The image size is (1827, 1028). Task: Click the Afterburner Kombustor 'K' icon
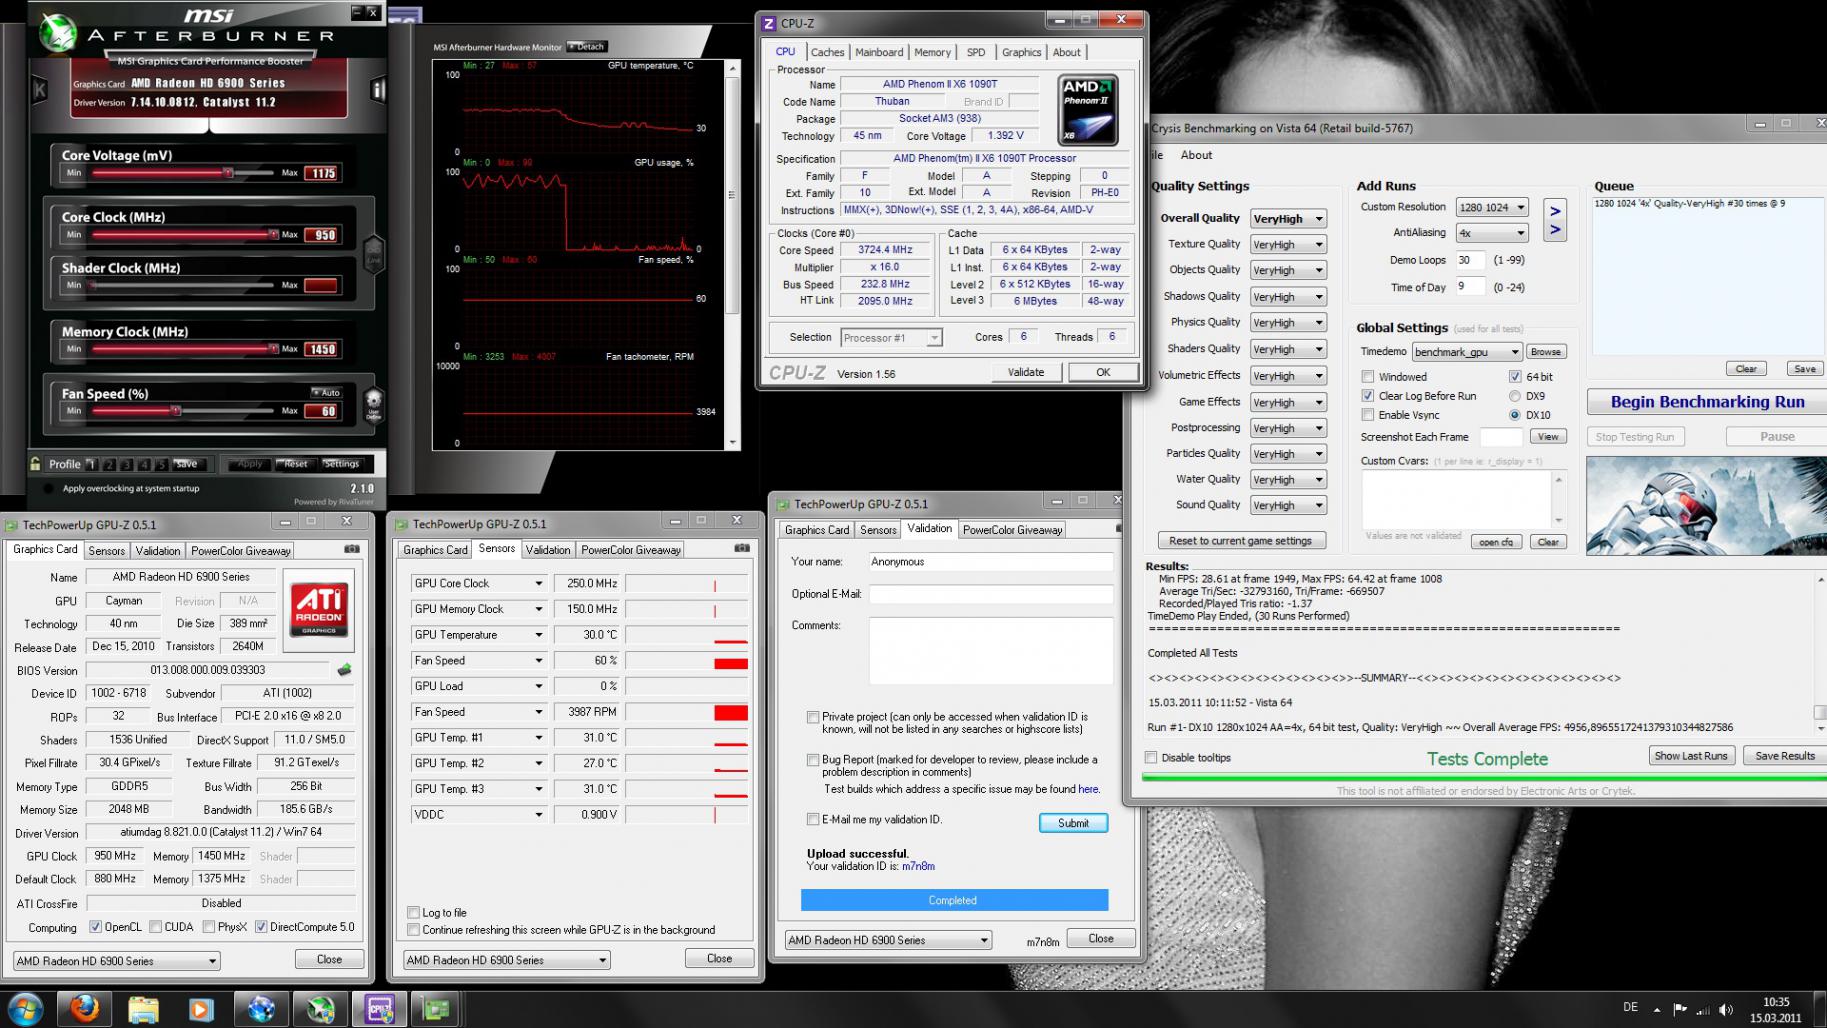coord(40,90)
